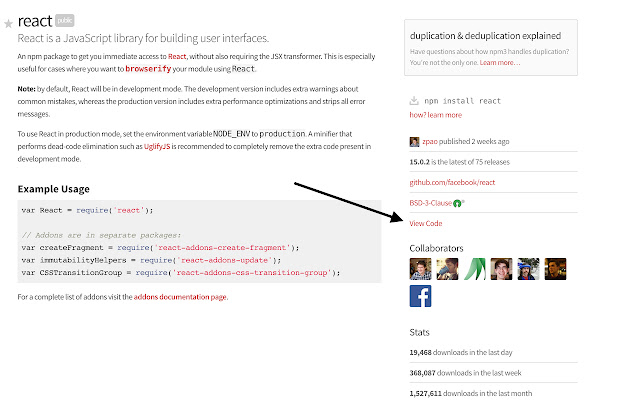Viewport: 640px width, 400px height.
Task: Click the Collaborators heading
Action: coord(436,248)
